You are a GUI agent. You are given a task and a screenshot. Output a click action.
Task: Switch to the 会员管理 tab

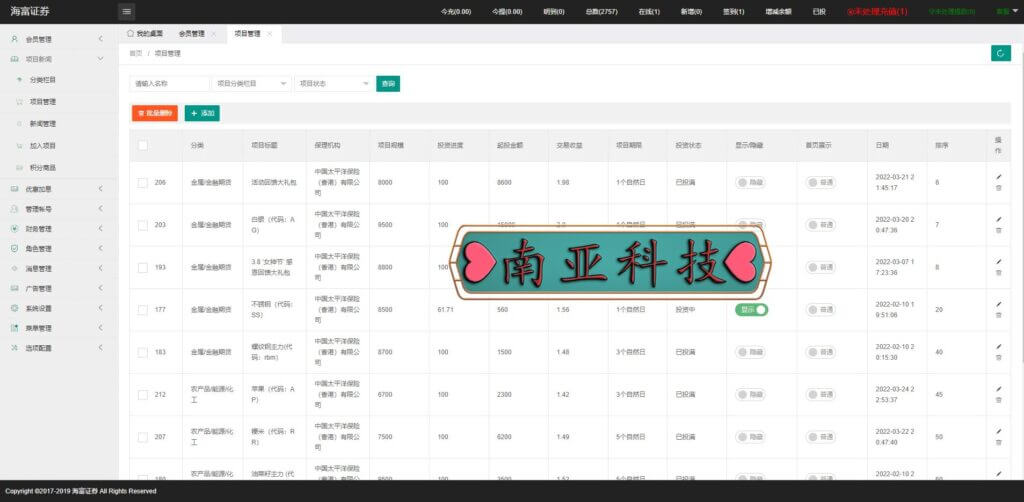point(191,34)
